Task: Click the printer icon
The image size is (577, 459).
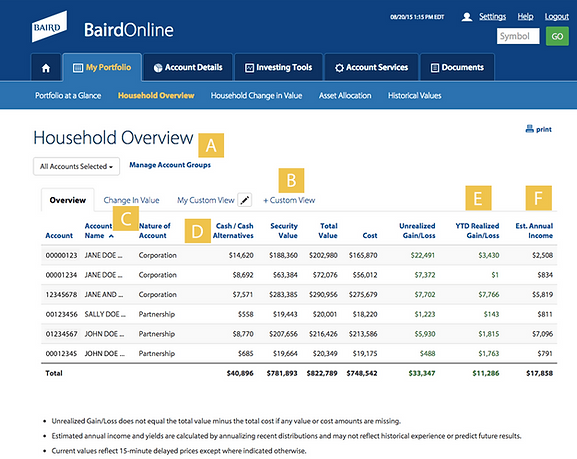Action: 530,129
